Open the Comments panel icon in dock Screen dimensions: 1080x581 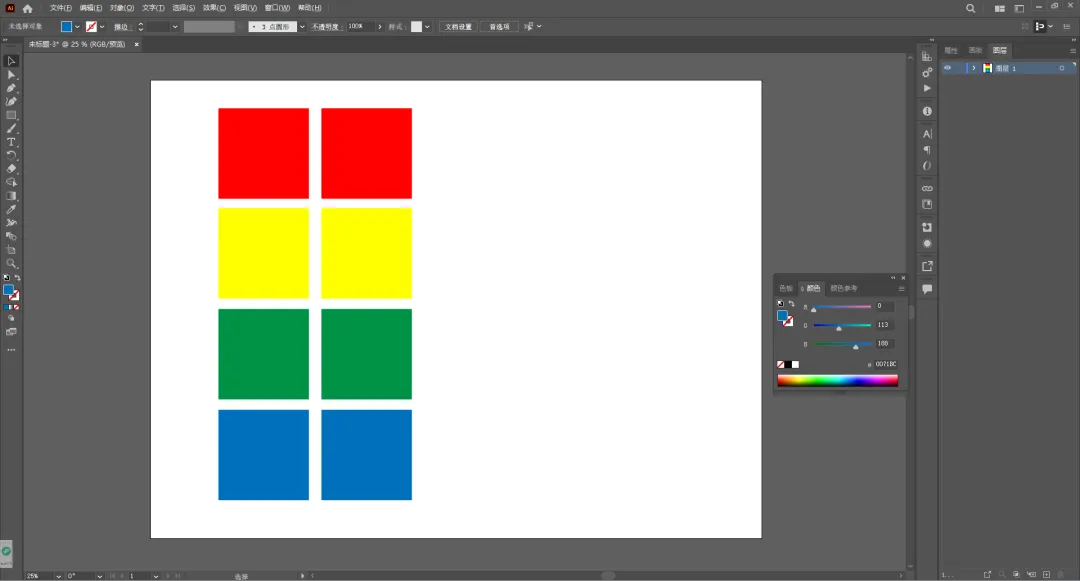(x=927, y=289)
